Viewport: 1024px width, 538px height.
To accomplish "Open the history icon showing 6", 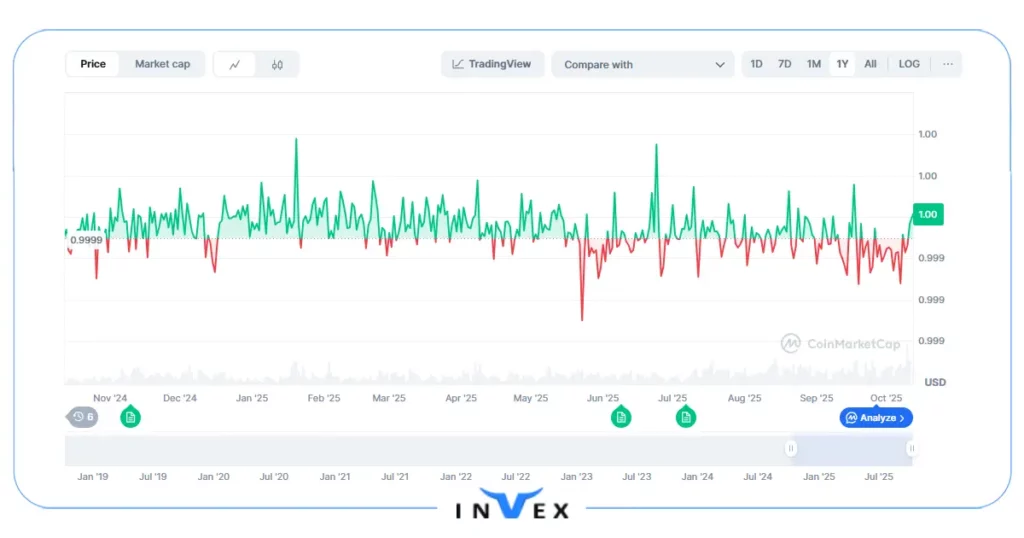I will pos(83,417).
